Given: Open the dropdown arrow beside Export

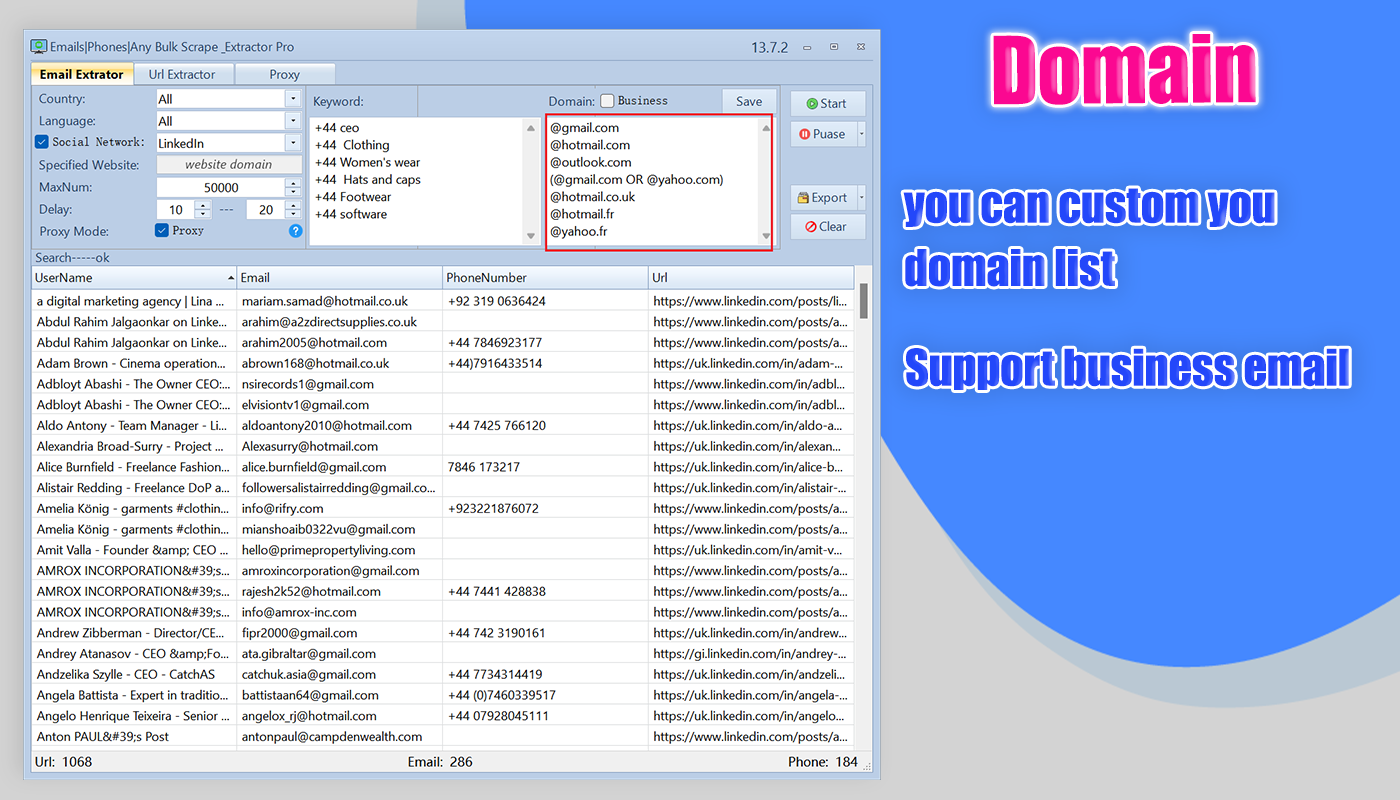Looking at the screenshot, I should coord(862,198).
